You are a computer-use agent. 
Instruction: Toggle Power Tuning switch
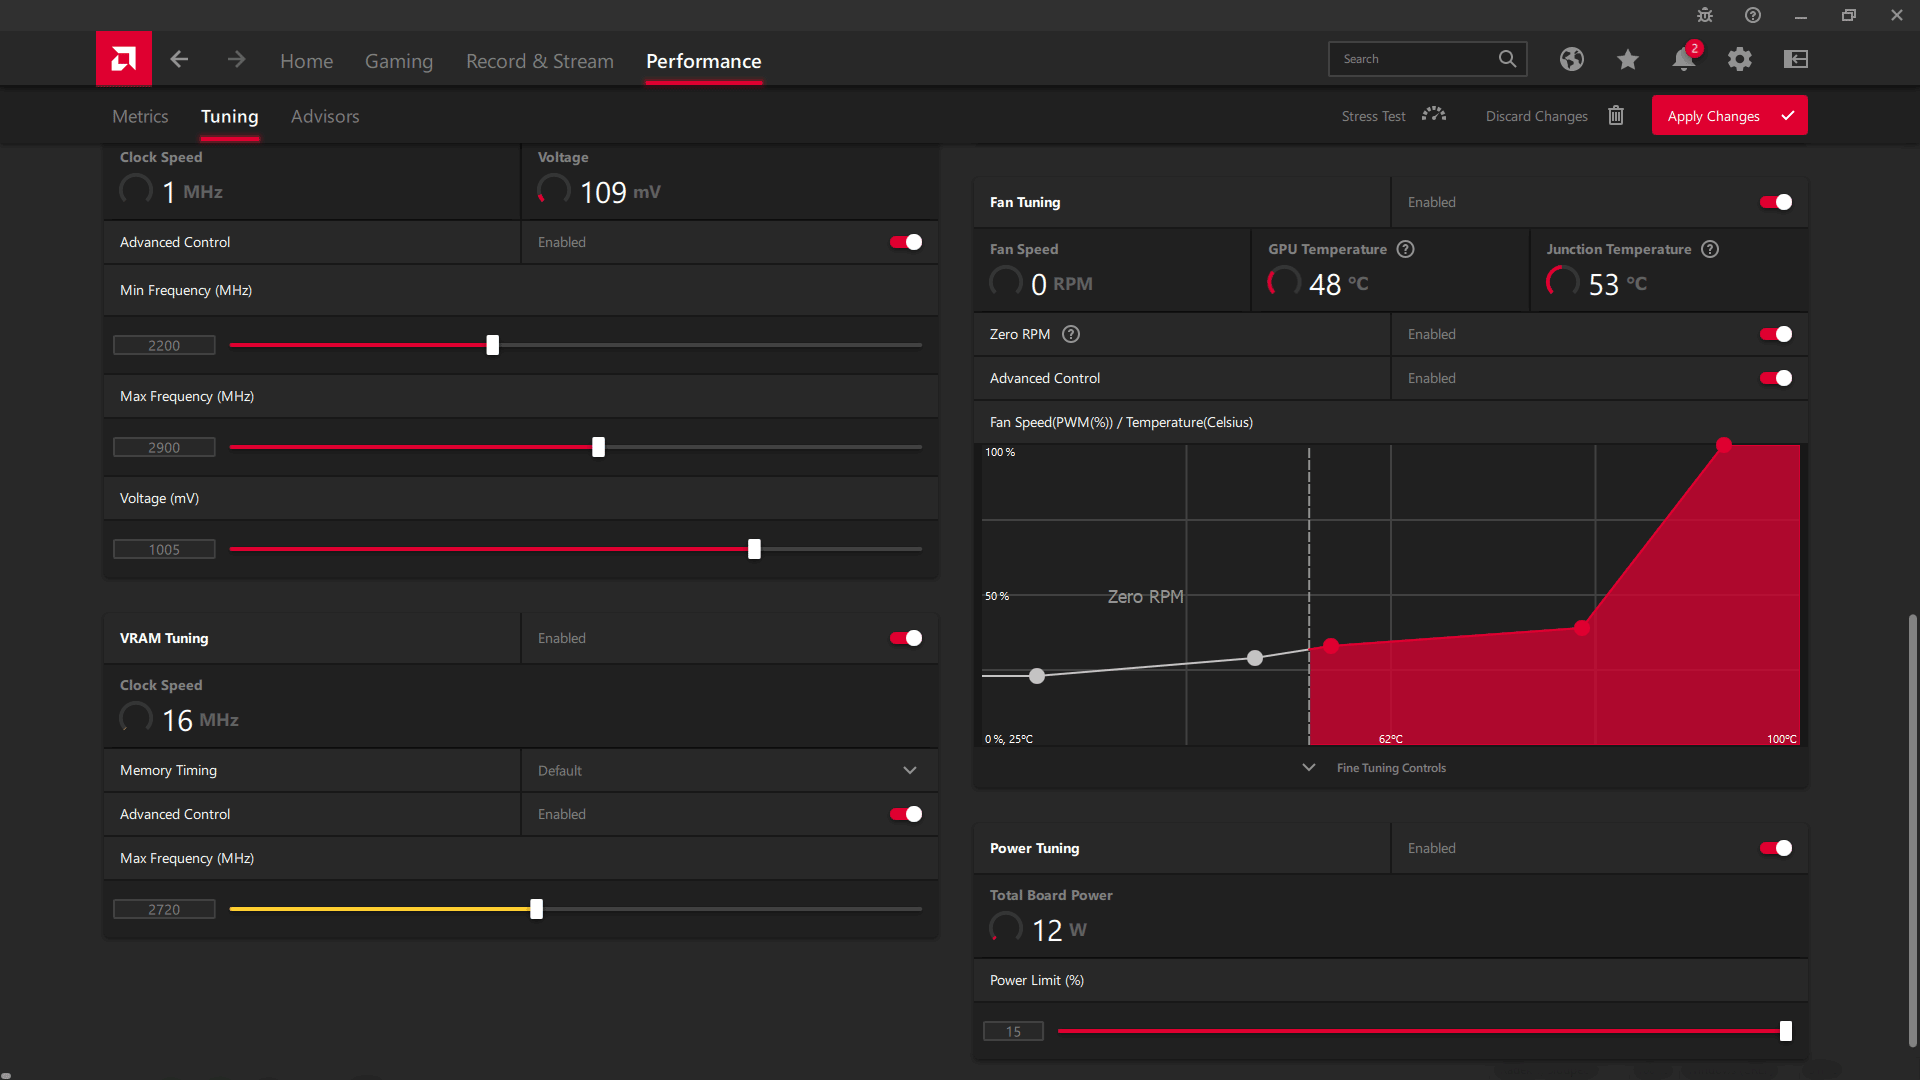(1776, 848)
